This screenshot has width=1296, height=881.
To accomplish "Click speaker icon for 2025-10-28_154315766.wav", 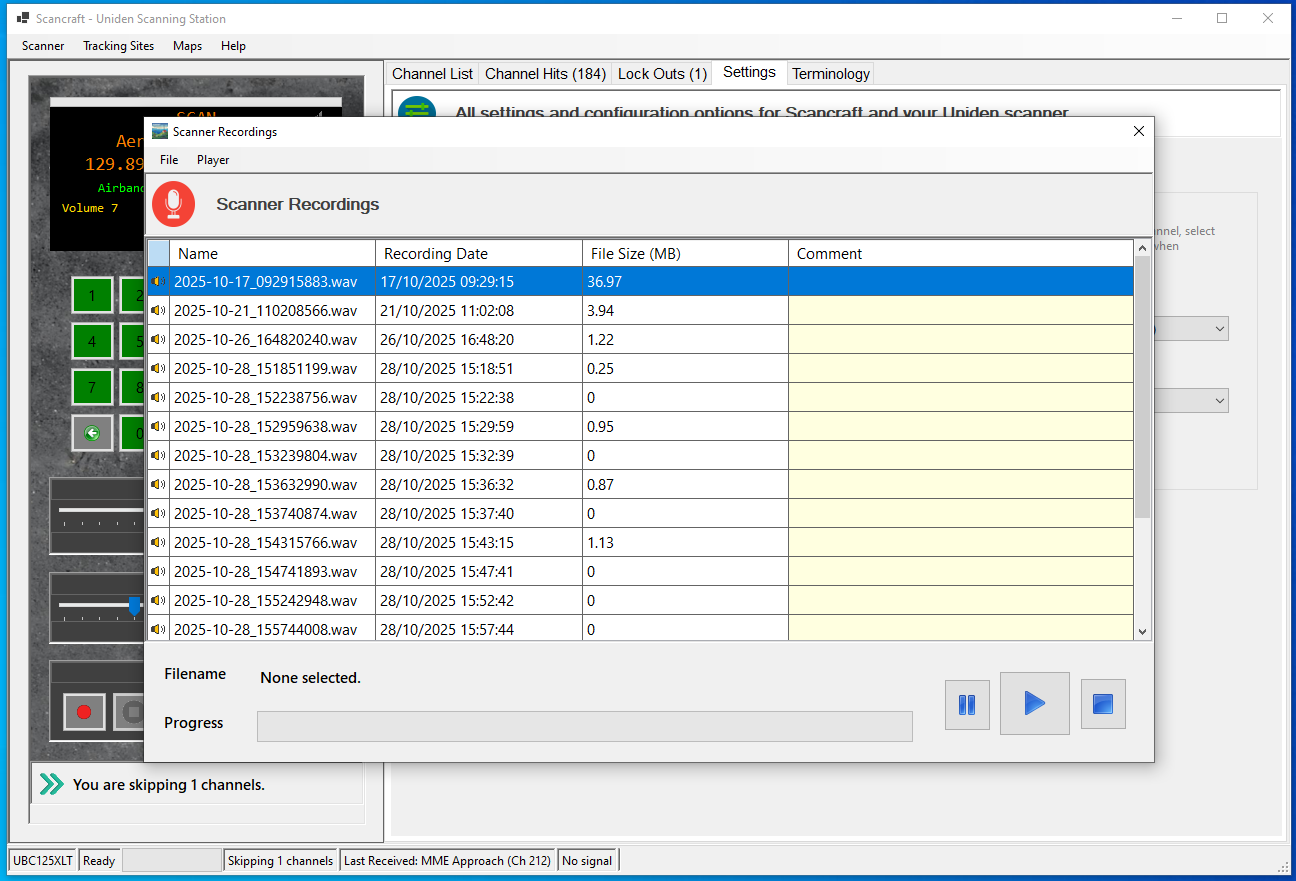I will pos(158,543).
